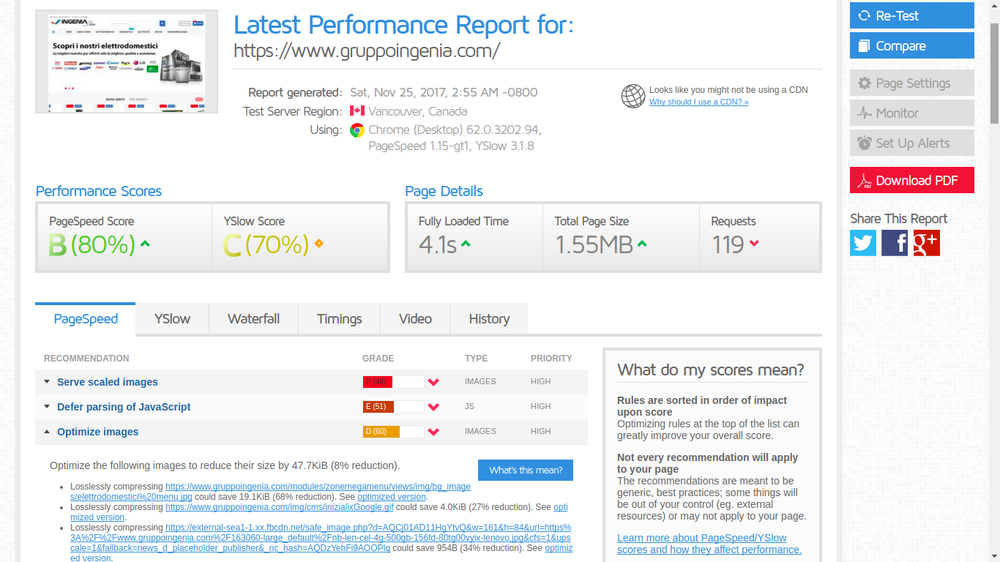
Task: Open Learn more about PageSpeed/YSlow scores link
Action: click(x=709, y=544)
